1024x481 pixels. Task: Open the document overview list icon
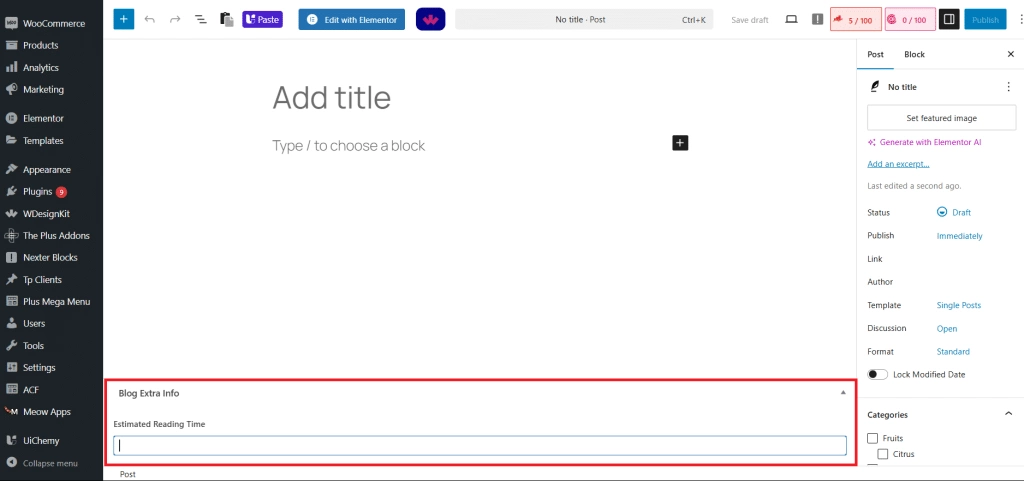[200, 19]
